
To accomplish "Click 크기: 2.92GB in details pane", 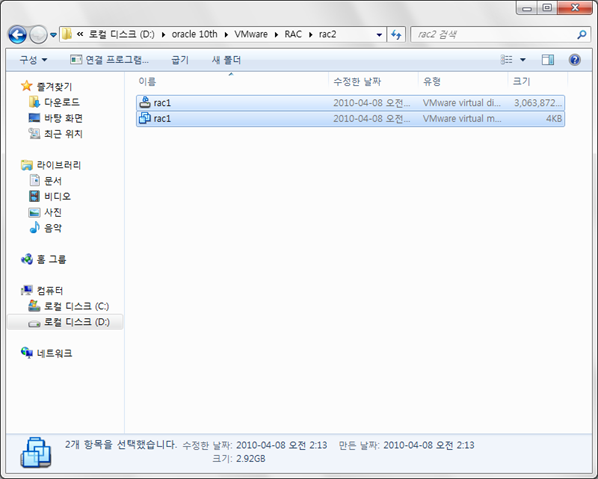I will coord(239,459).
